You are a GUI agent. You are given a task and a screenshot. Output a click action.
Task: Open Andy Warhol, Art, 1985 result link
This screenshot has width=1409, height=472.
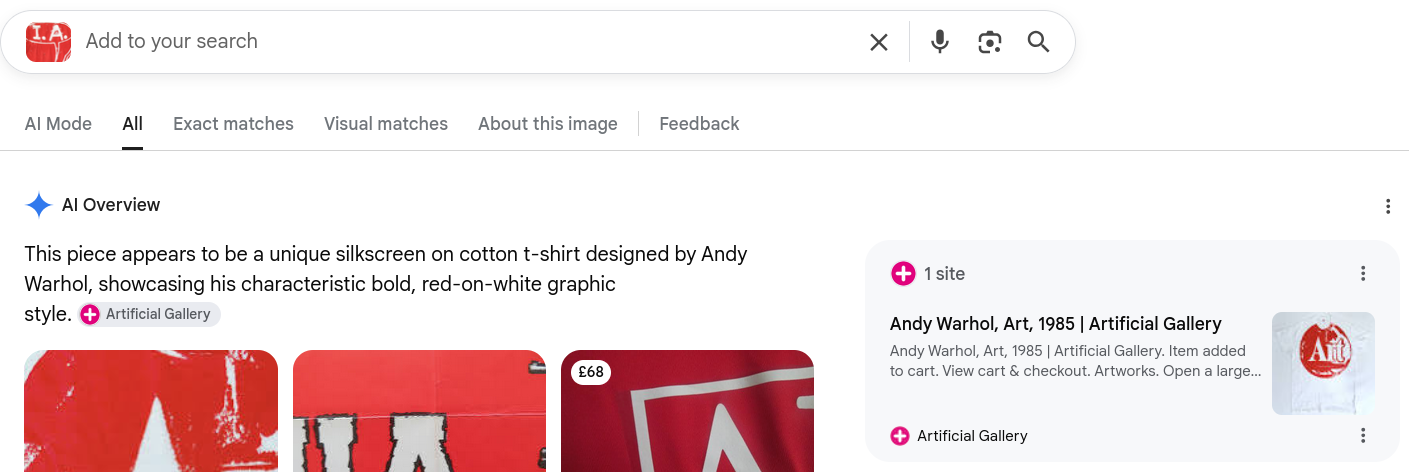pos(1056,324)
